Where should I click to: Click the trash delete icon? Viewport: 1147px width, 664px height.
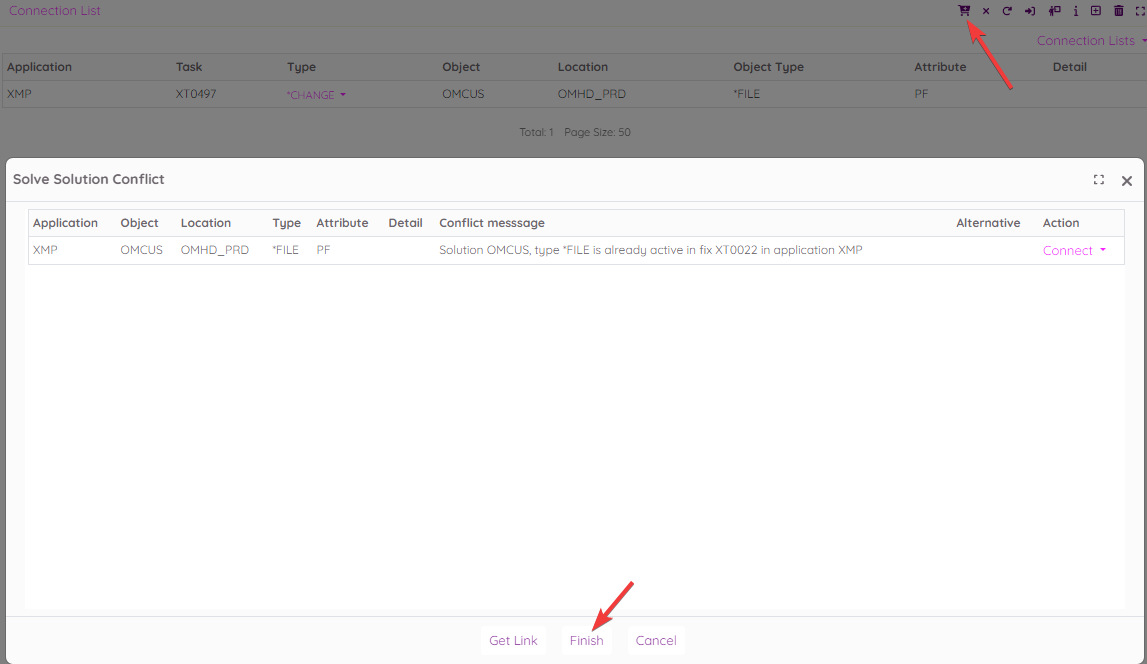(1119, 11)
